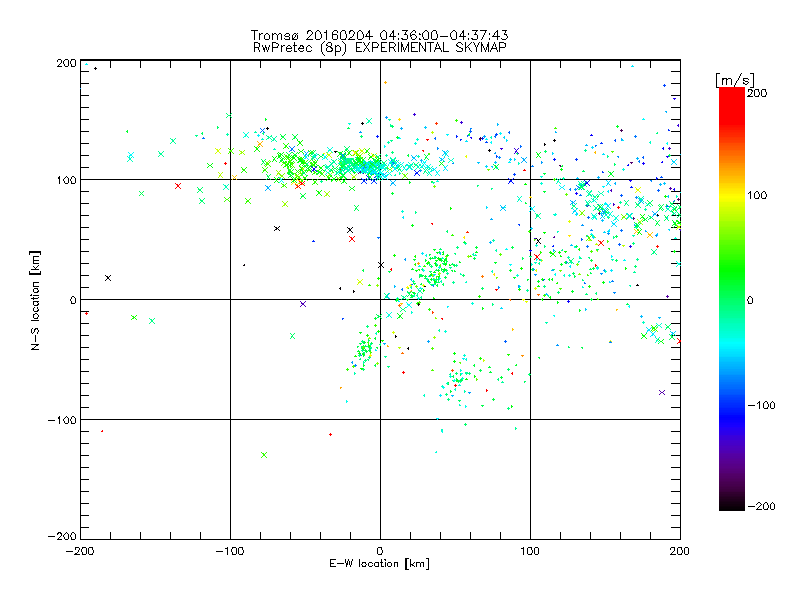Click the tiny red dot near bottom-left corner
This screenshot has height=600, width=800.
click(x=102, y=431)
